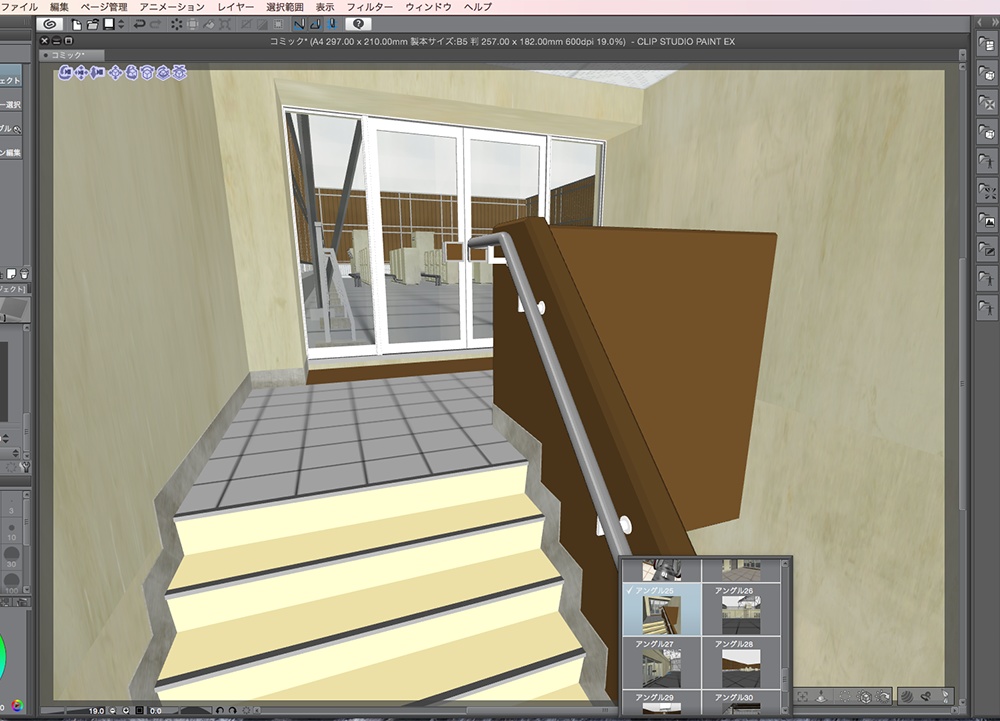1000x721 pixels.
Task: Select the object move manipulator icon
Action: pos(115,73)
